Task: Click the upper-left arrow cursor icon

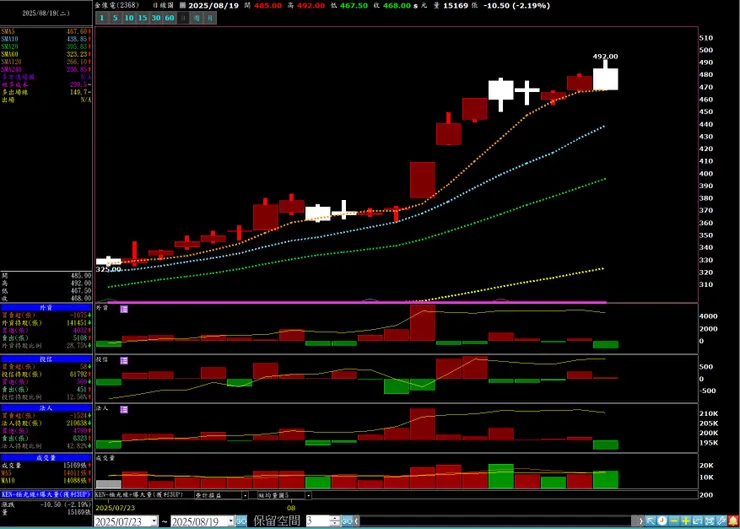Action: point(650,521)
